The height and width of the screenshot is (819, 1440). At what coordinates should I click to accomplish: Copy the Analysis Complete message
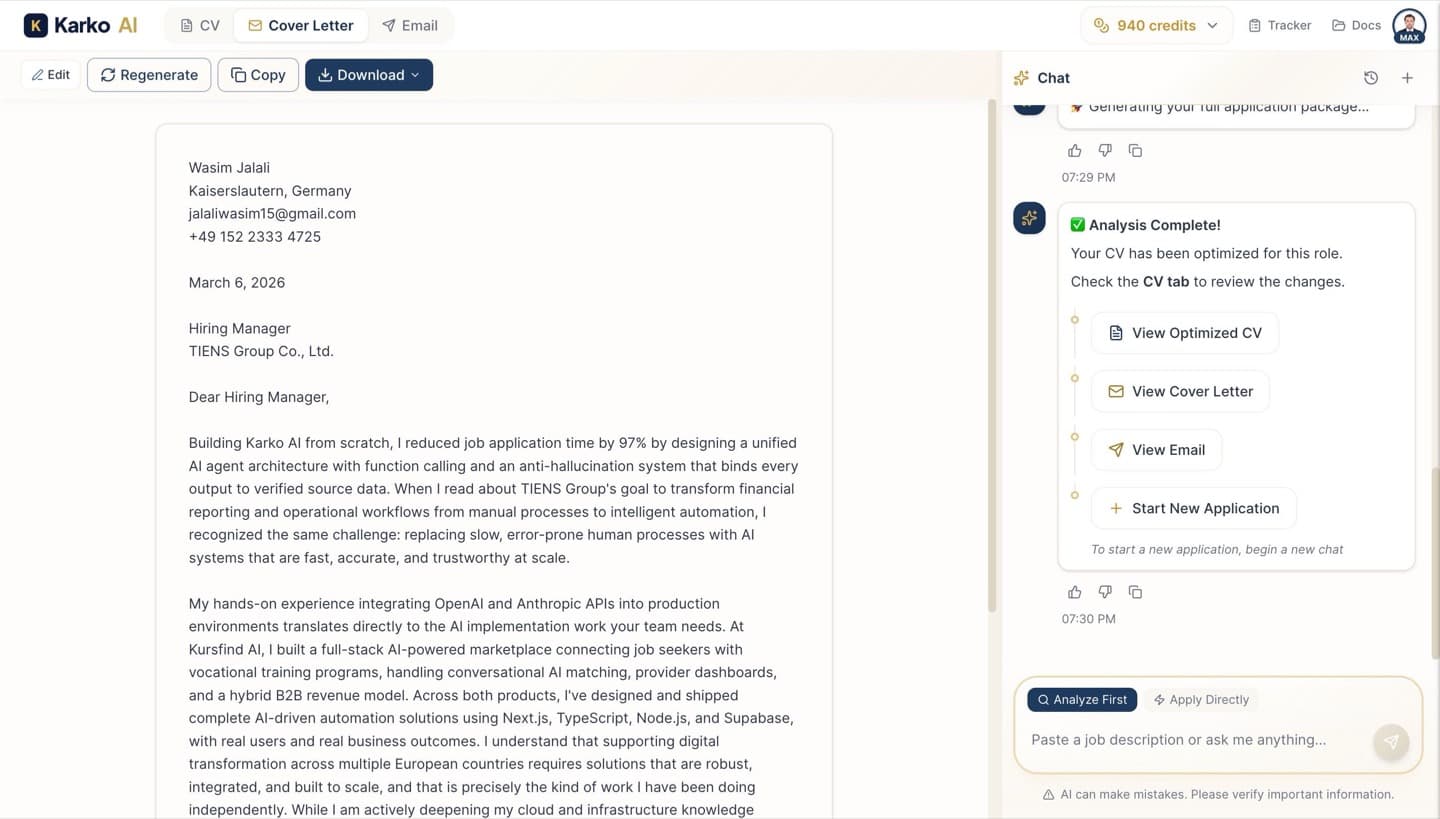pos(1135,592)
